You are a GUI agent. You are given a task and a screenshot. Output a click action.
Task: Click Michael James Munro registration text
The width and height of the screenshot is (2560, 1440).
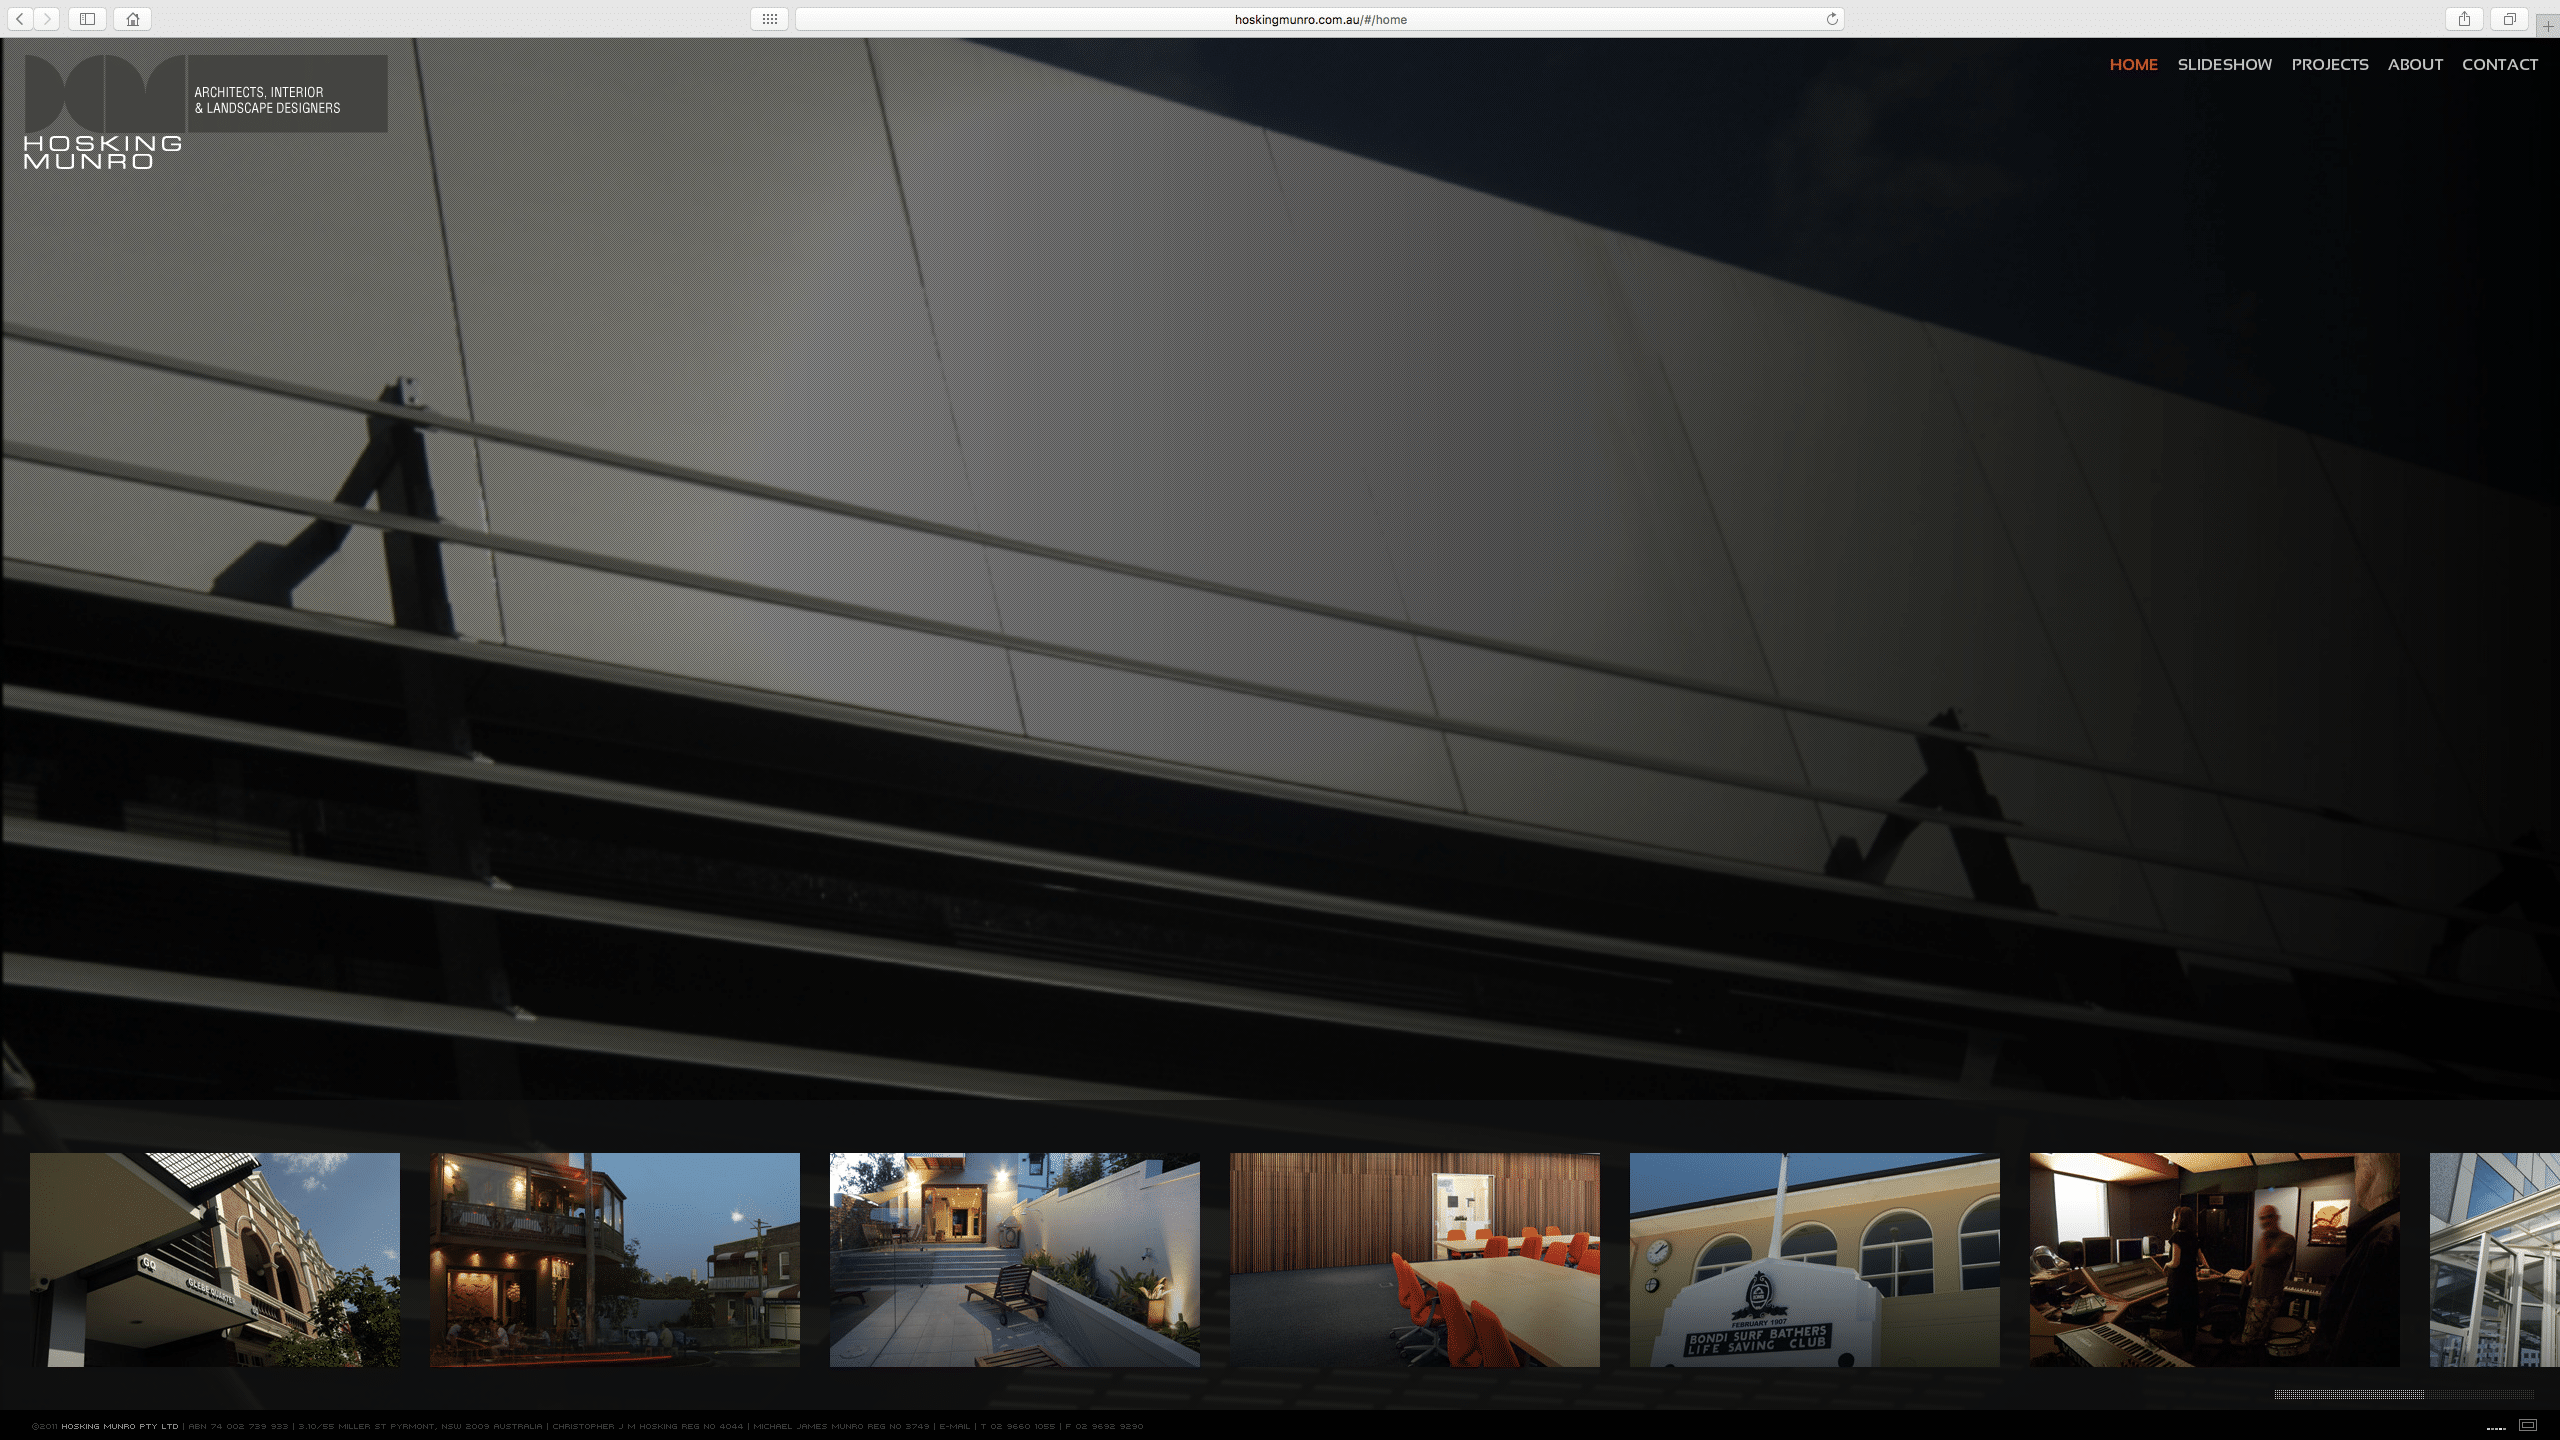[x=841, y=1426]
